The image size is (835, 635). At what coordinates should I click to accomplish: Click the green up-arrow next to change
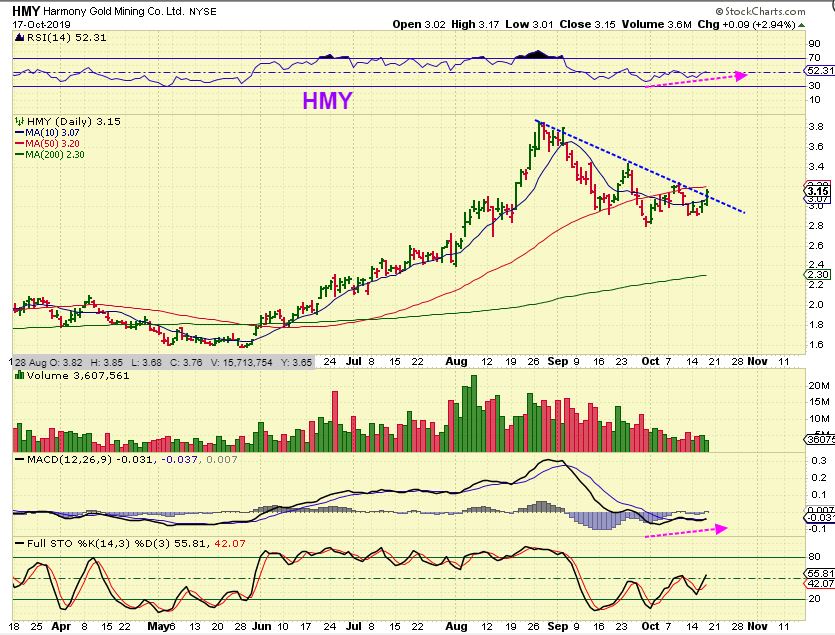801,25
